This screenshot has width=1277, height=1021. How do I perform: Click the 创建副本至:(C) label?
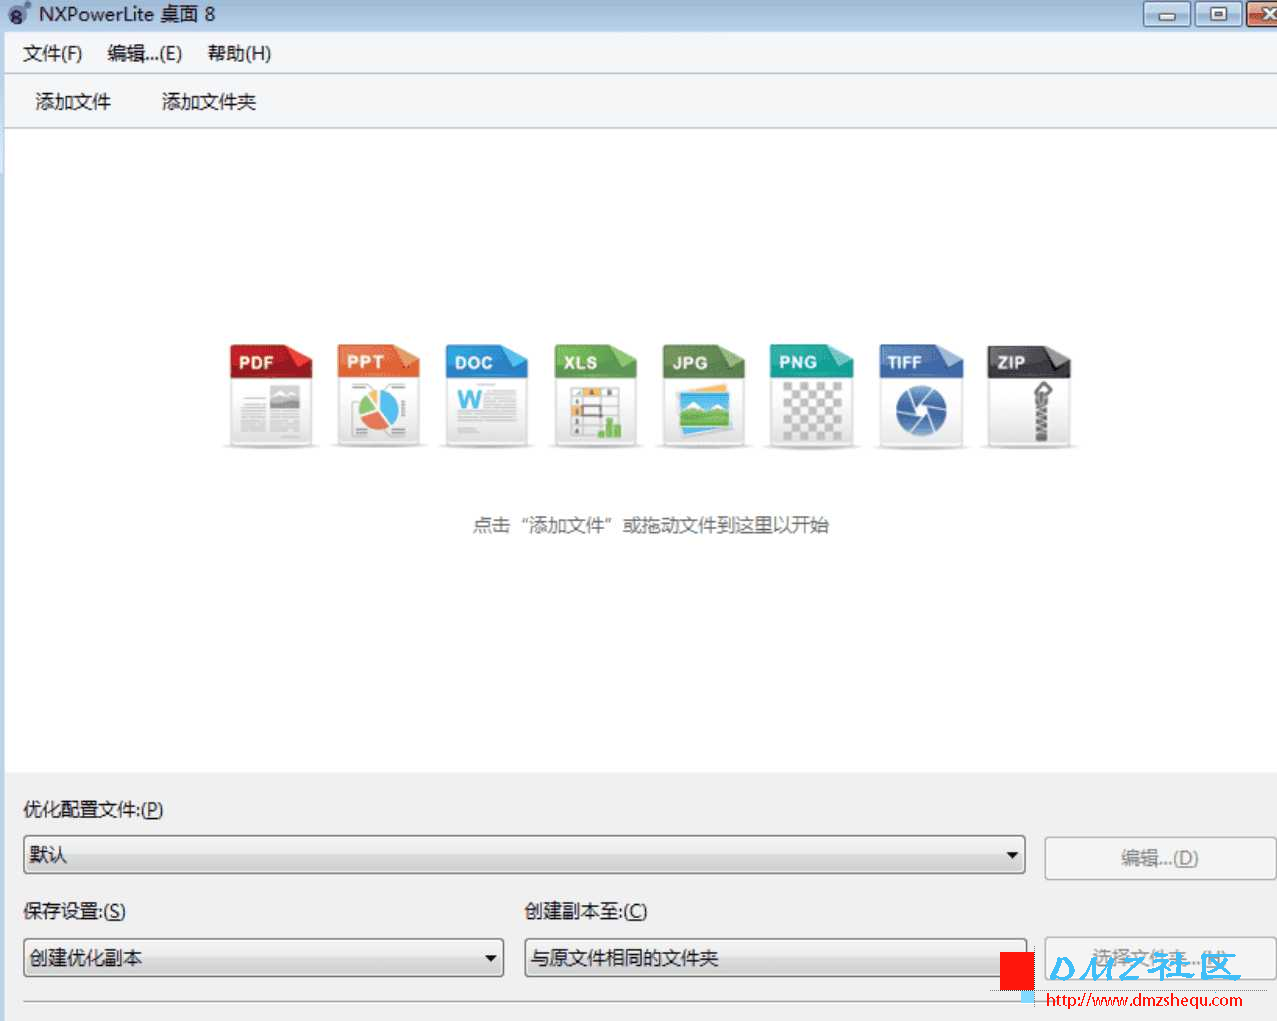point(585,911)
